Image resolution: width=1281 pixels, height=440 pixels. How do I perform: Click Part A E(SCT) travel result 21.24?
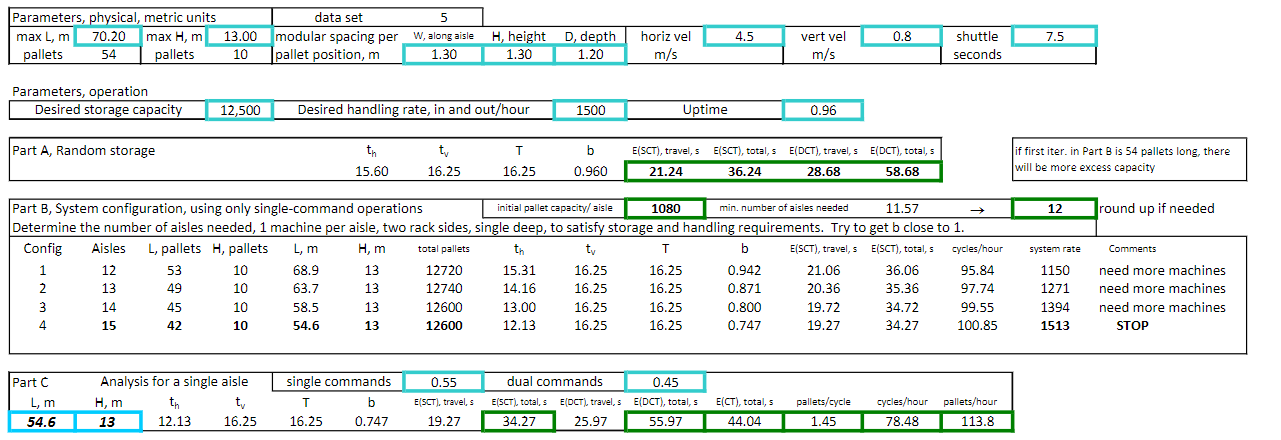pos(665,172)
